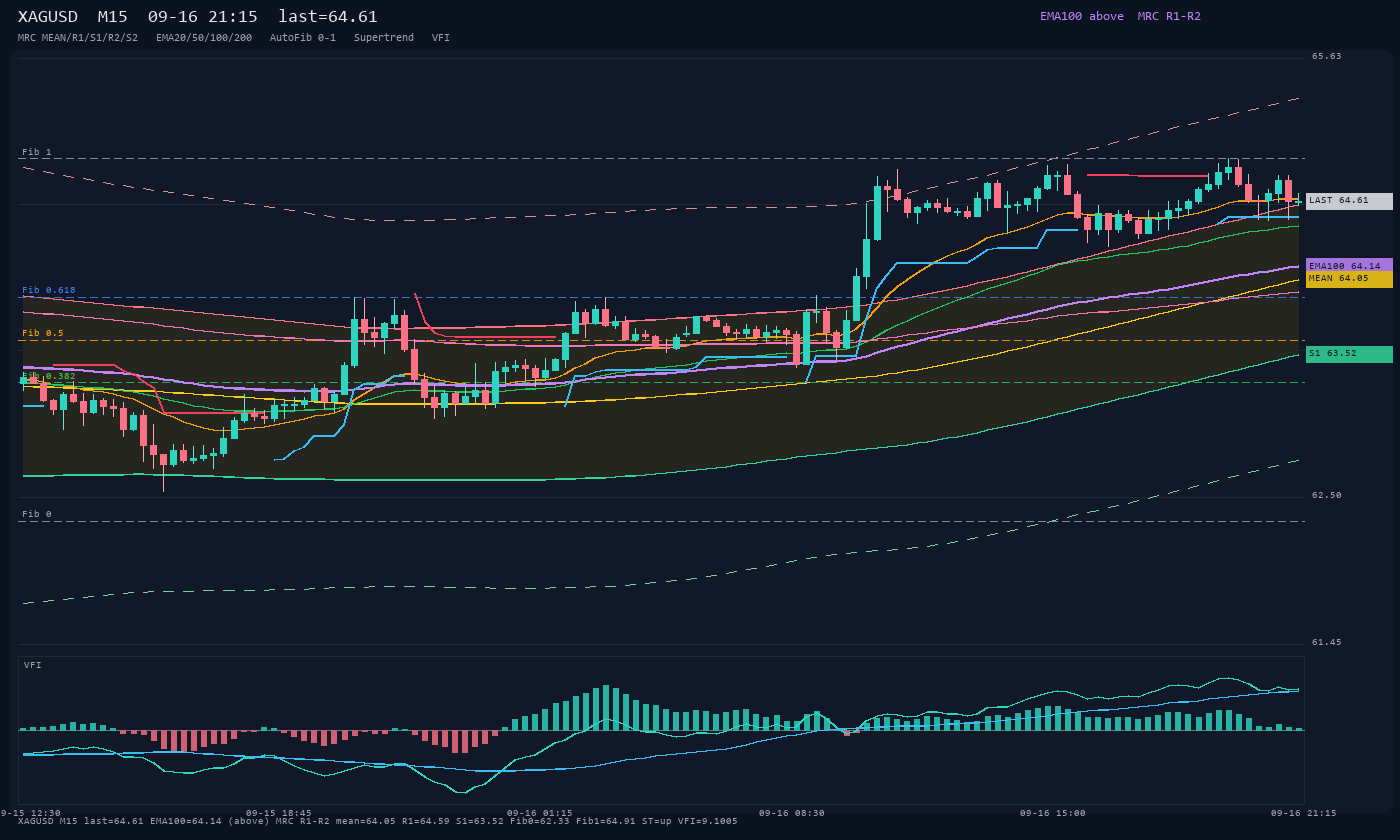The height and width of the screenshot is (840, 1400).
Task: Click the Fib 0.618 level label
Action: 49,290
